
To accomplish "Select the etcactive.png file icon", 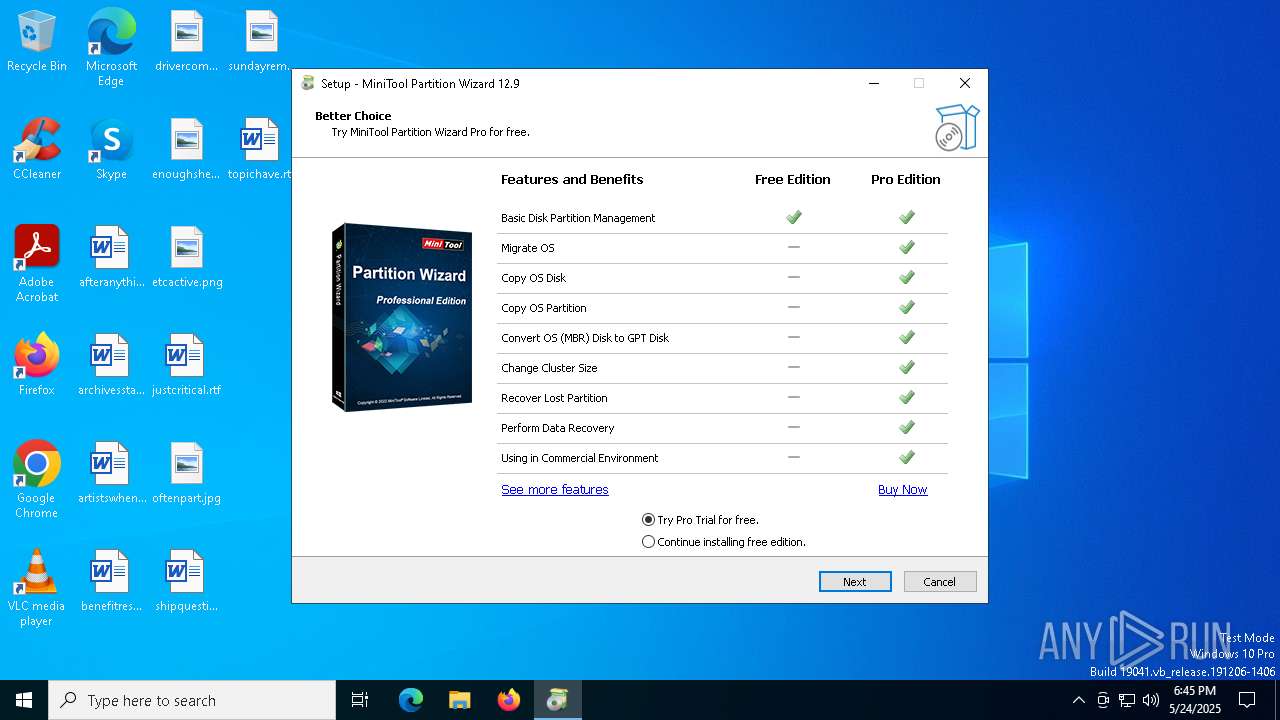I will click(x=186, y=258).
